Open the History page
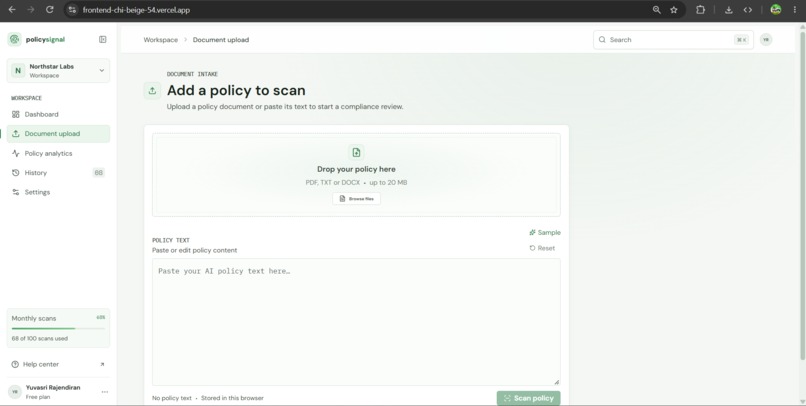The image size is (806, 406). point(58,173)
